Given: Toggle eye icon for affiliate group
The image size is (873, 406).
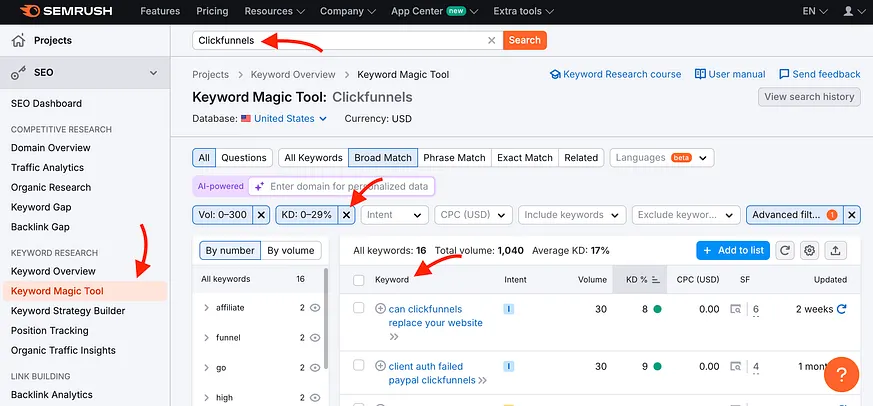Looking at the screenshot, I should 315,307.
